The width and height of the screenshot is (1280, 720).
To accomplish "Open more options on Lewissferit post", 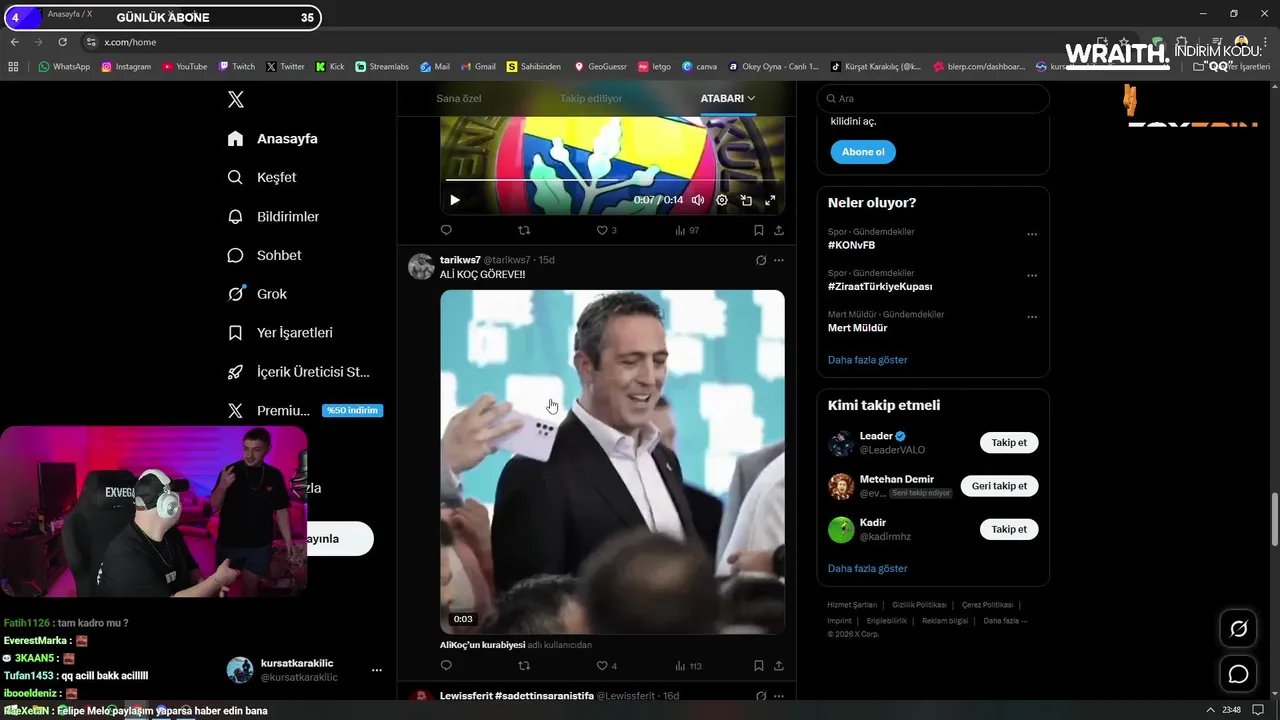I will [779, 696].
